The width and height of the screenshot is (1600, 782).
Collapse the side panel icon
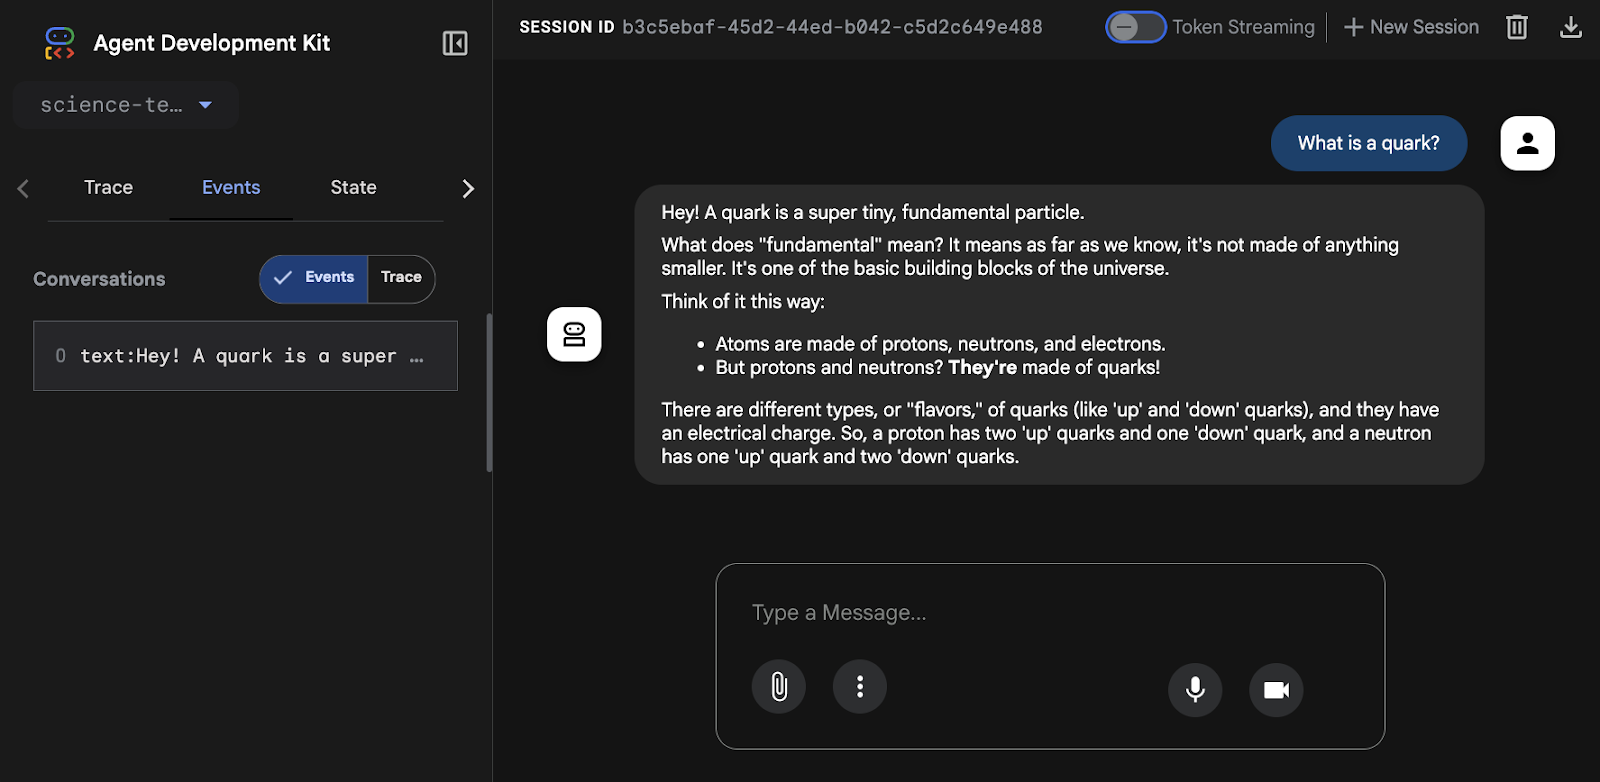[455, 43]
